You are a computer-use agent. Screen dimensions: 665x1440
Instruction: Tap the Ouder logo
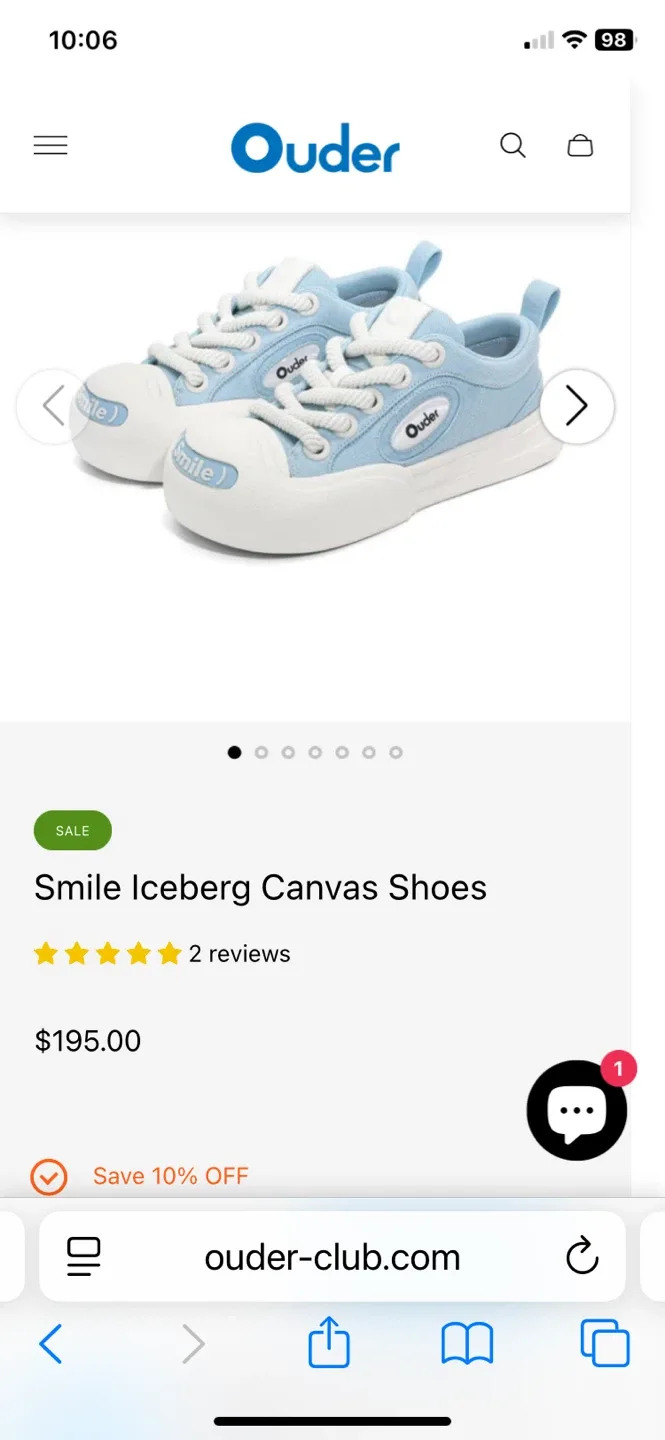coord(315,145)
